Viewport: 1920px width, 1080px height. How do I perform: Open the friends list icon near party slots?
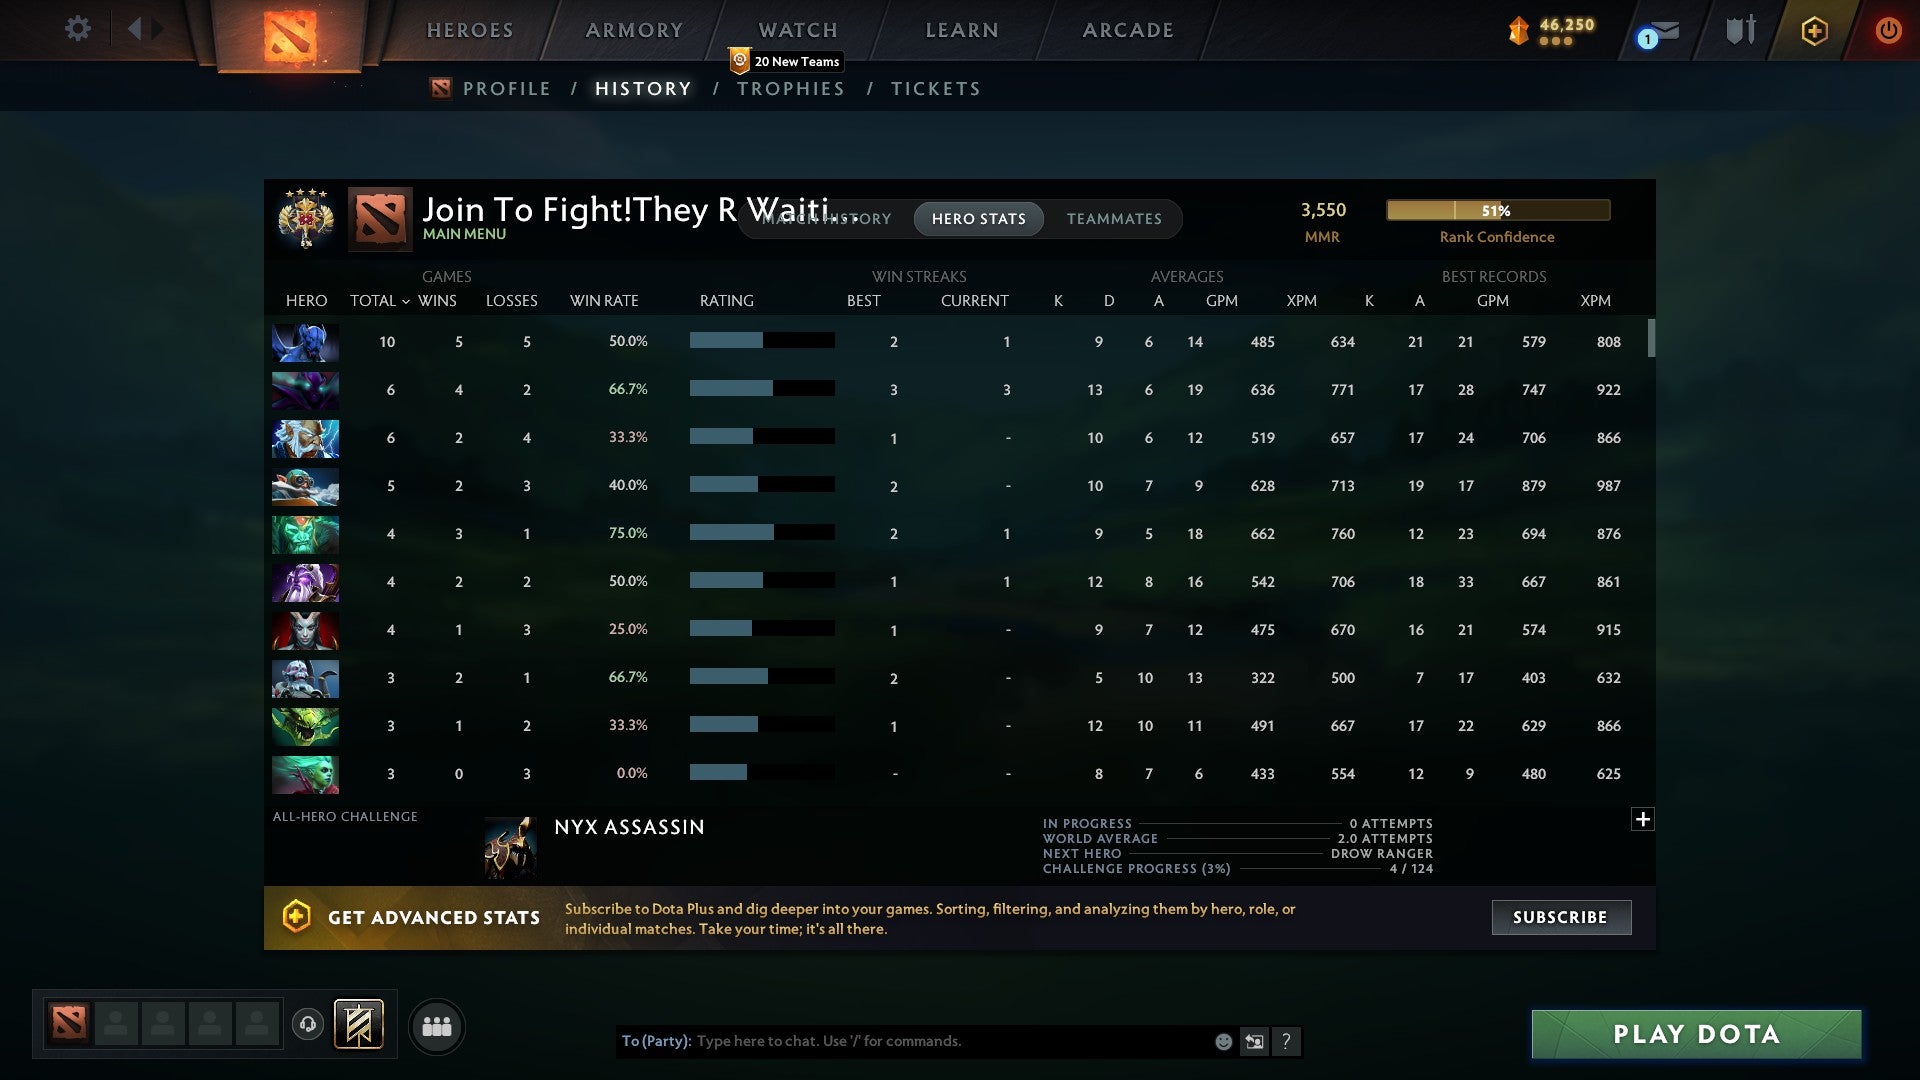coord(437,1025)
